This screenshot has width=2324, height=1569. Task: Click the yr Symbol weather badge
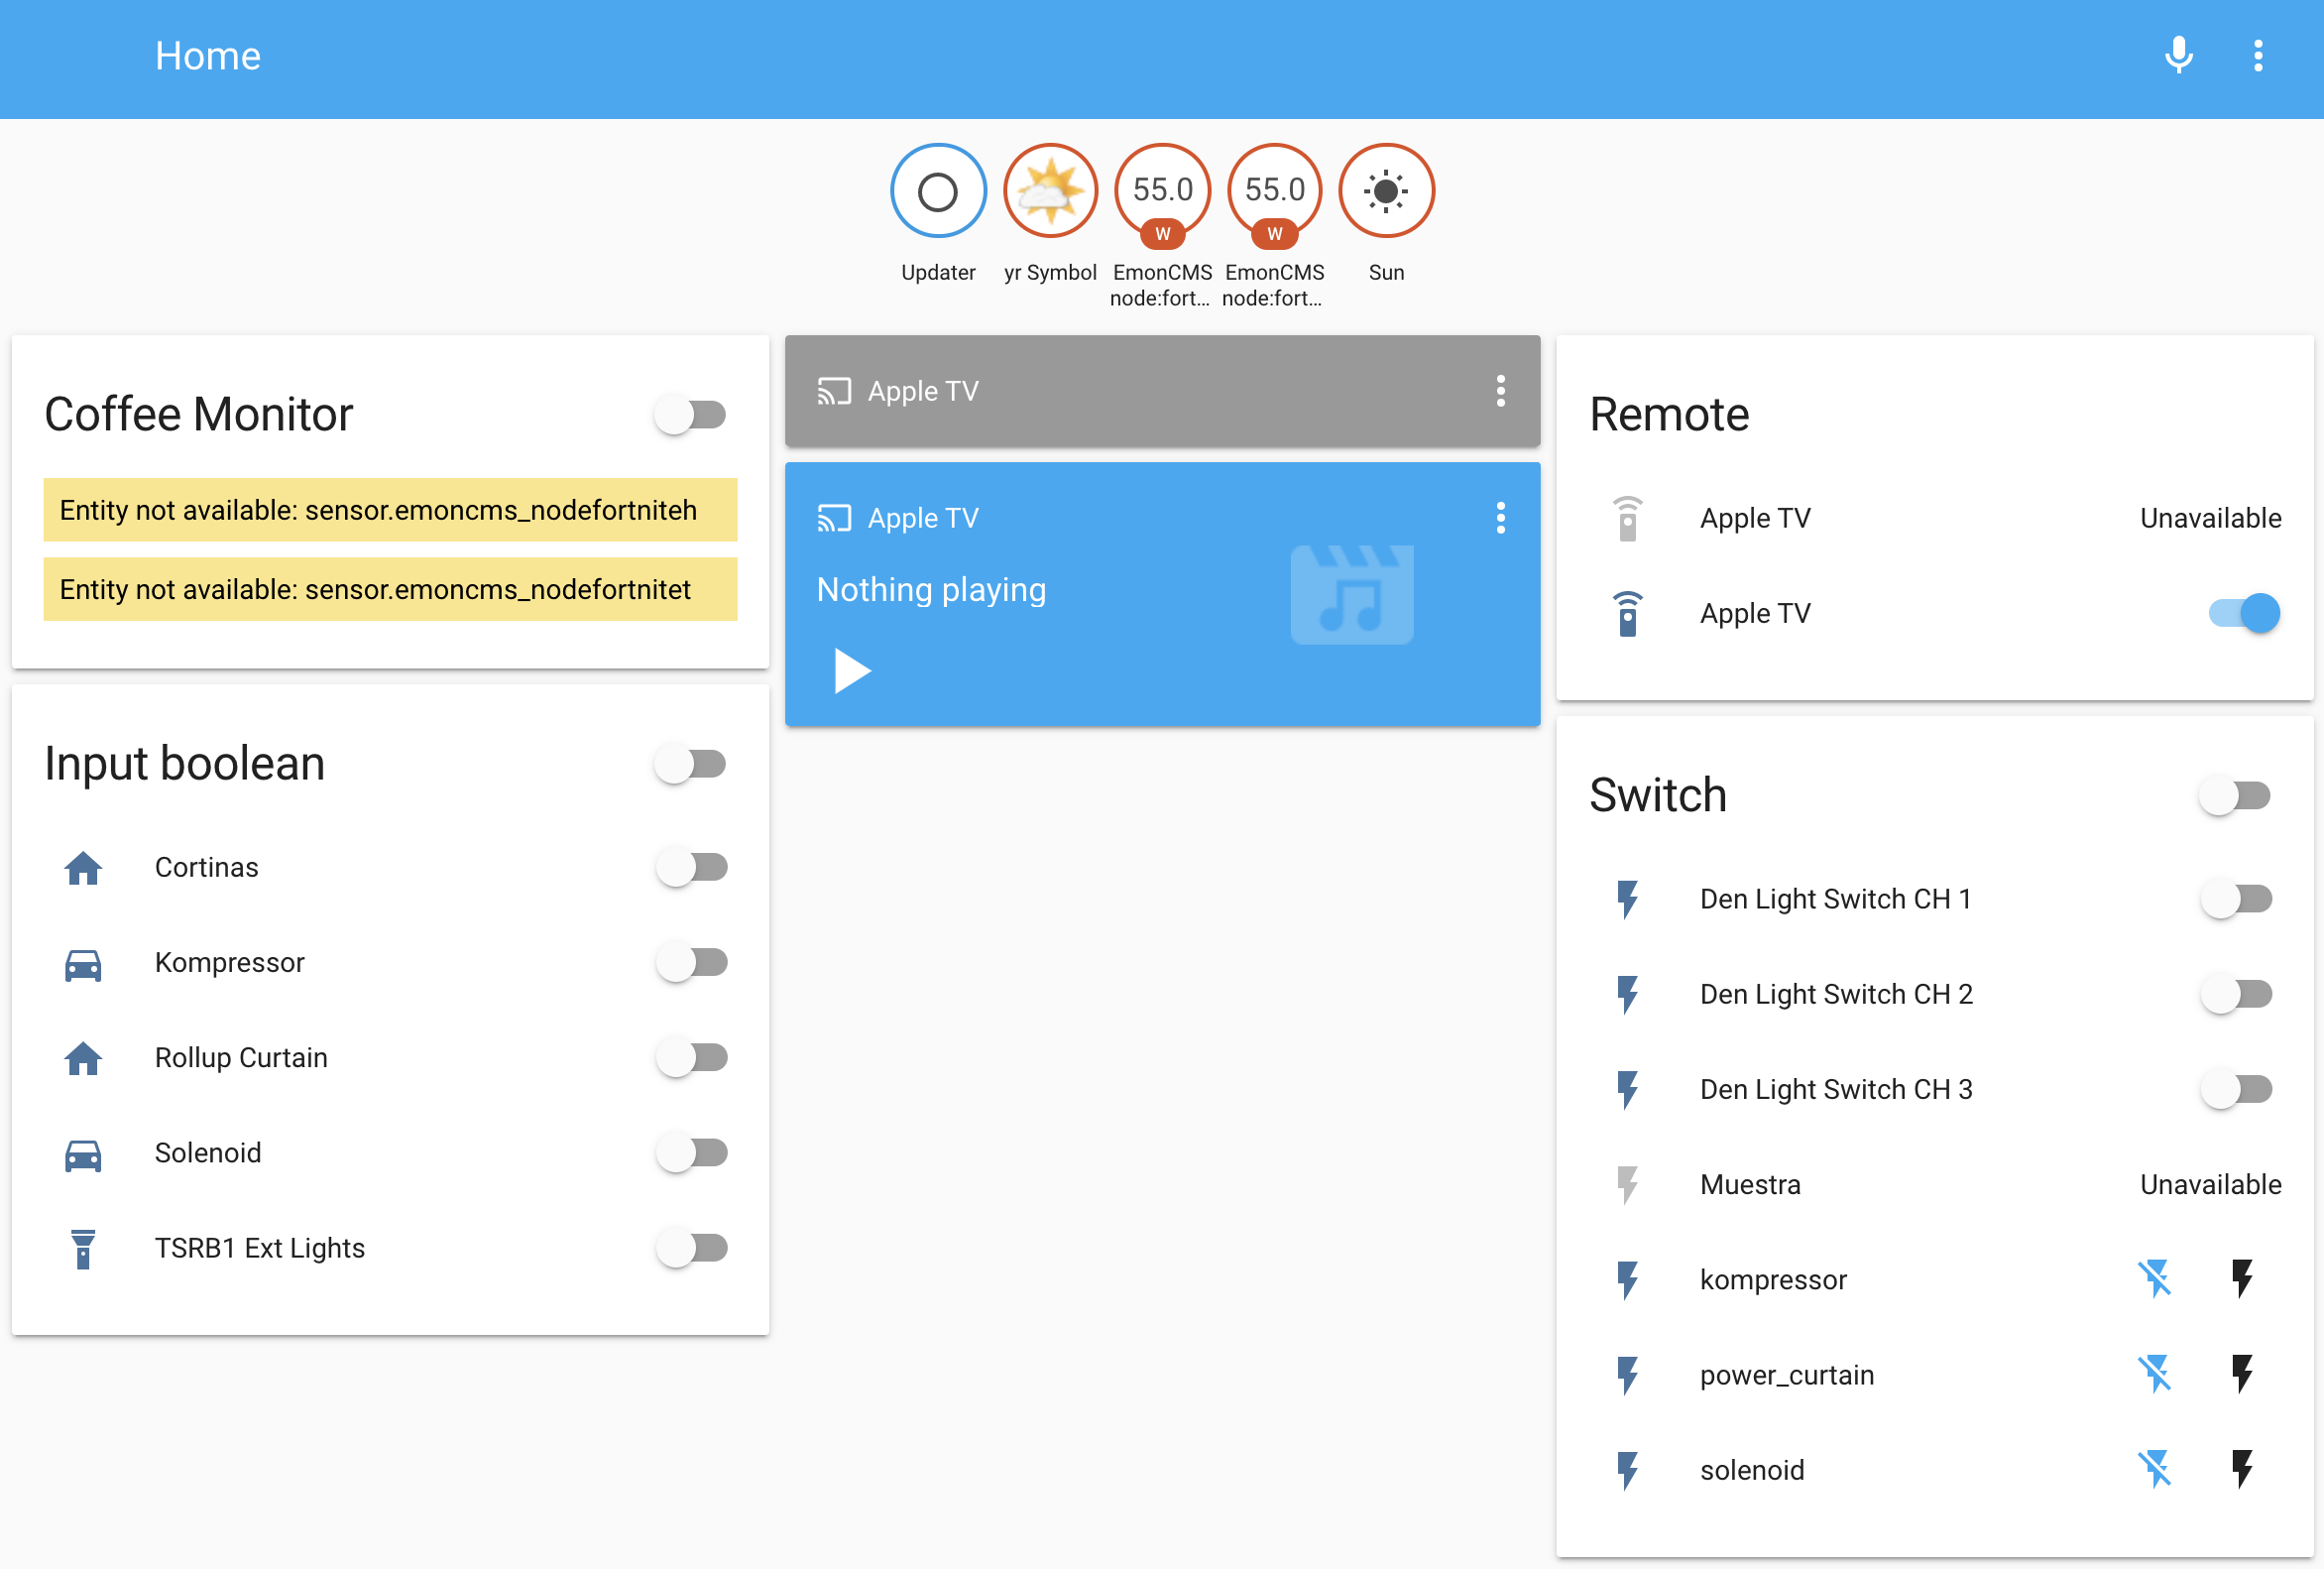(1049, 191)
